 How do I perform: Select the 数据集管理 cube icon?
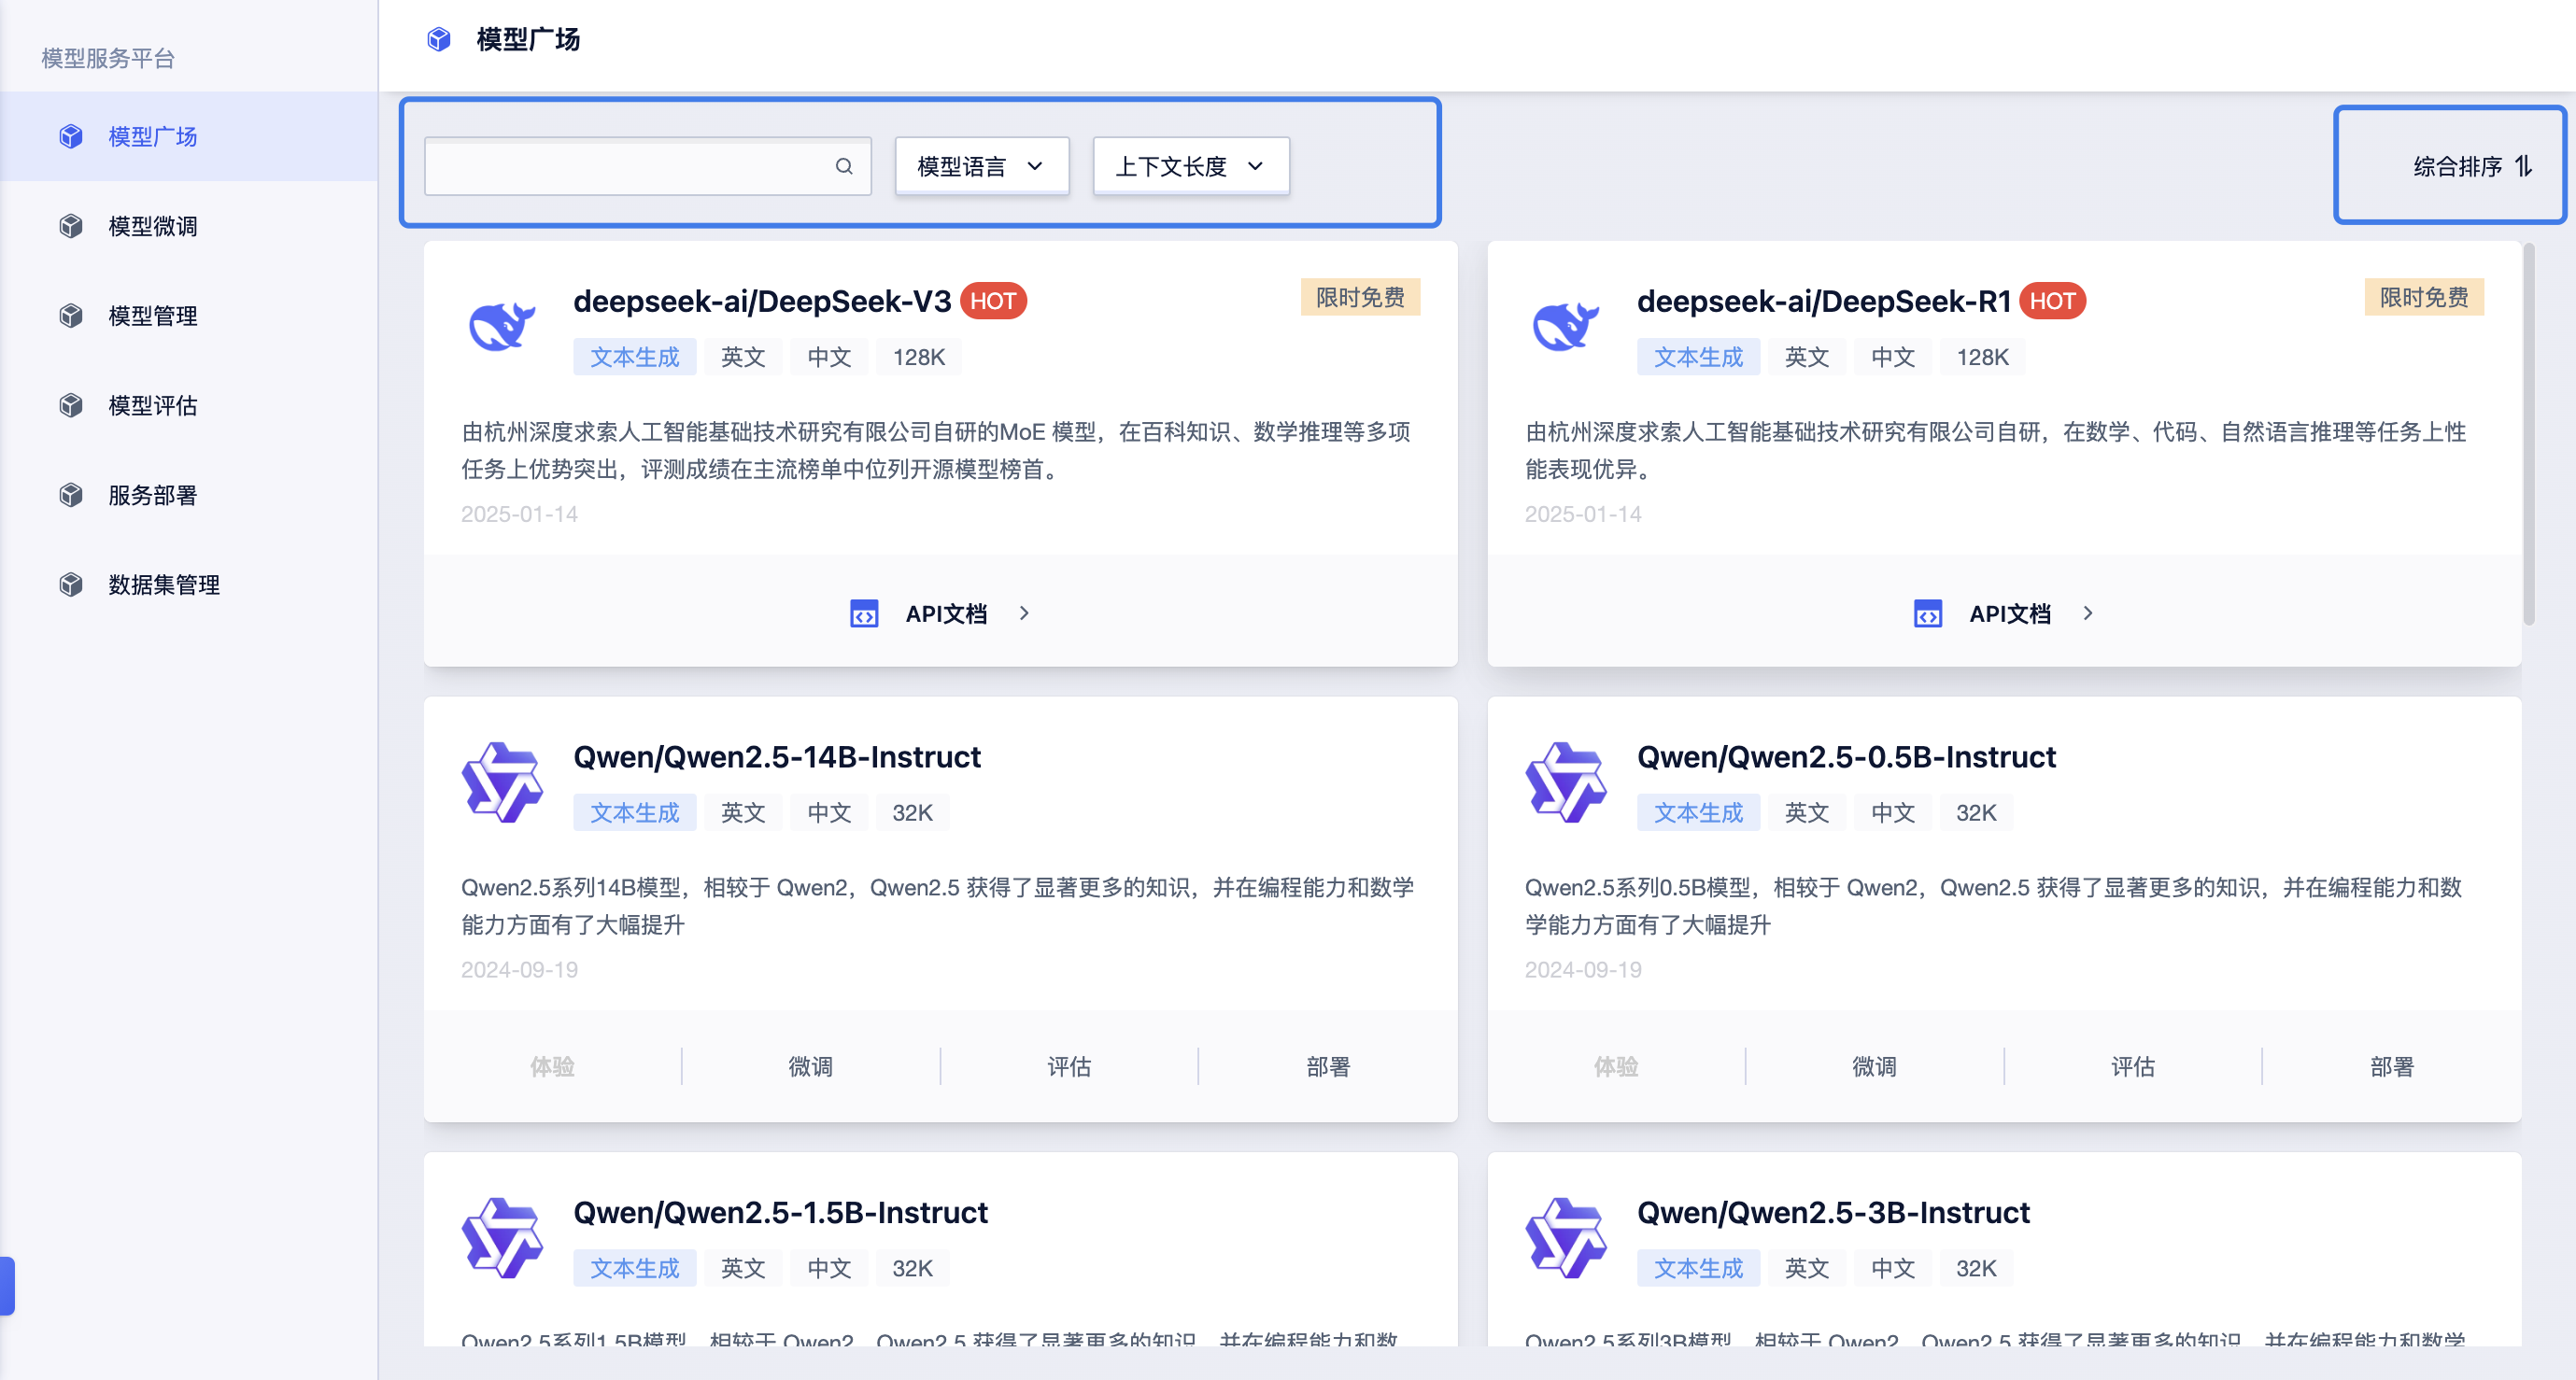point(71,584)
